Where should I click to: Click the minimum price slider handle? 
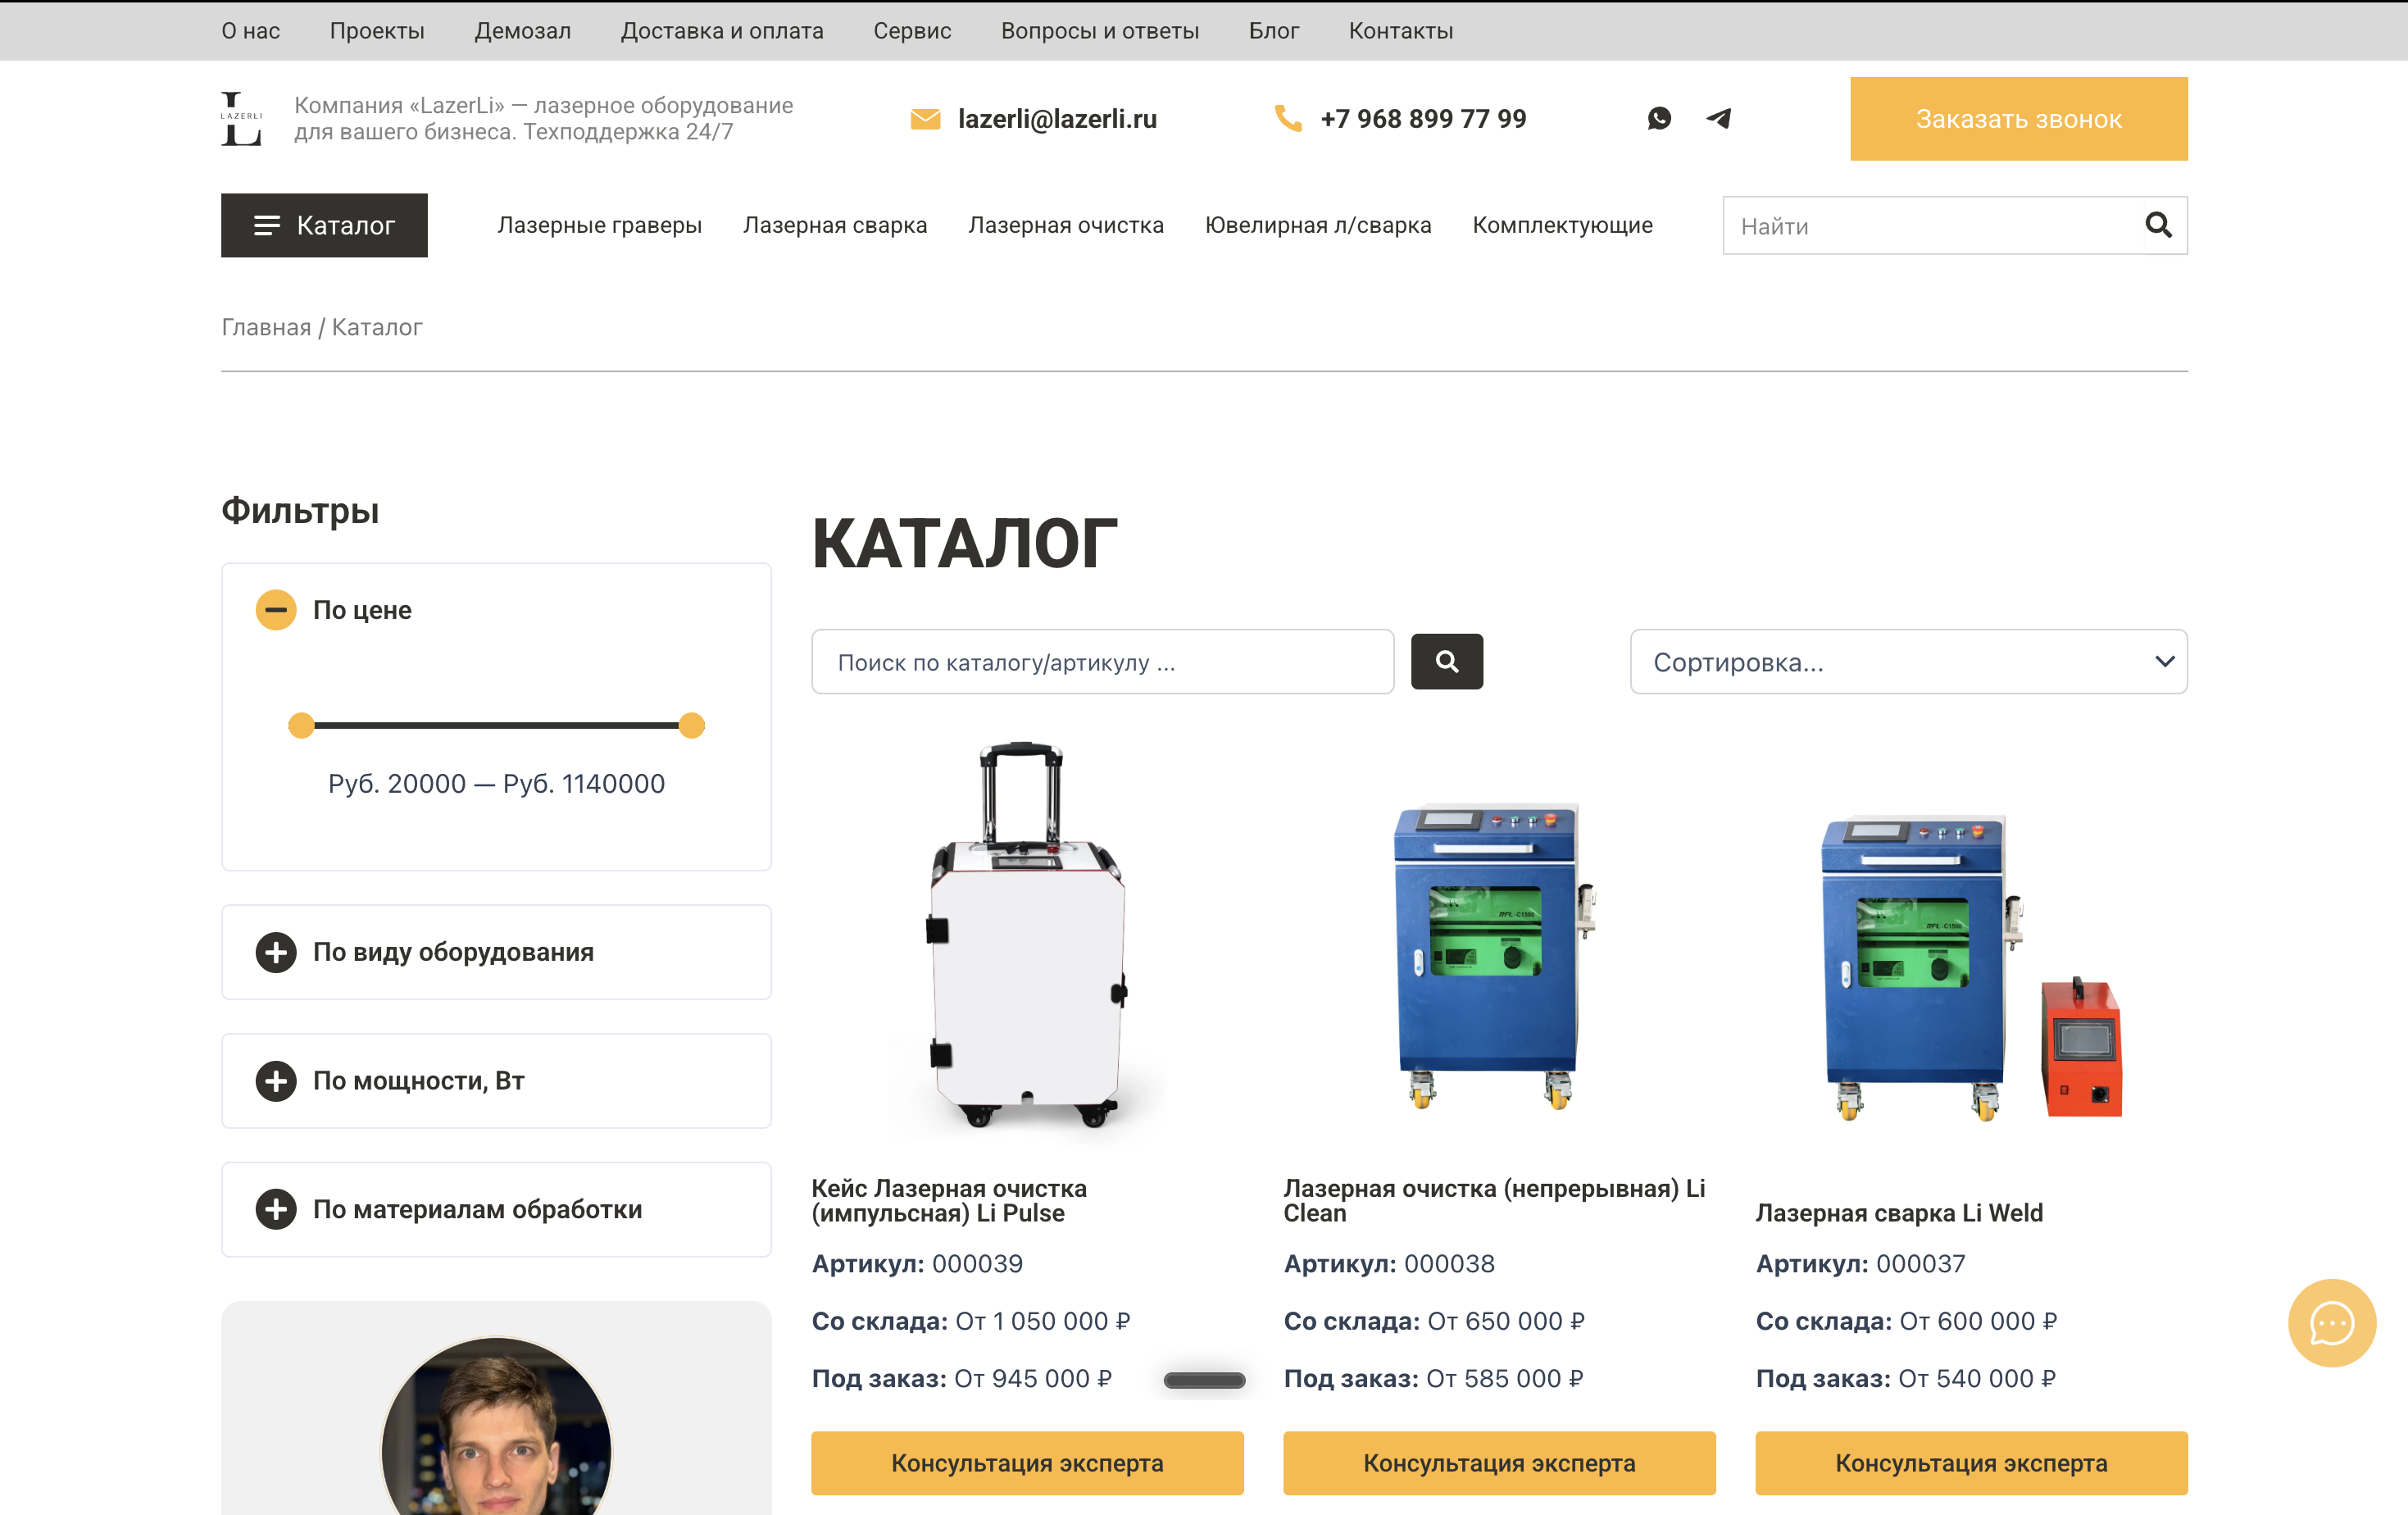coord(301,725)
